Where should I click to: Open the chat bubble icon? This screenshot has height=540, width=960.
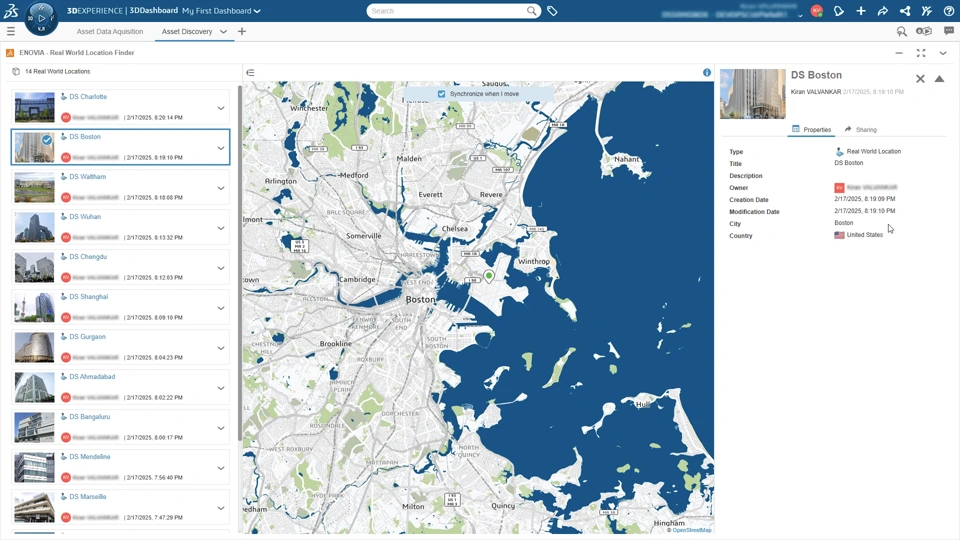[949, 31]
